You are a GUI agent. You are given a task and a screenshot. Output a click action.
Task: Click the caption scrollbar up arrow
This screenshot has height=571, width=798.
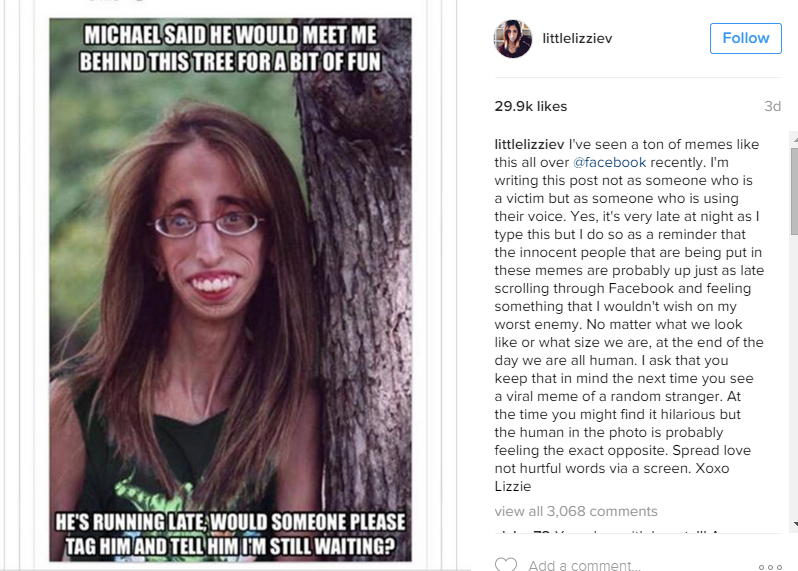794,139
